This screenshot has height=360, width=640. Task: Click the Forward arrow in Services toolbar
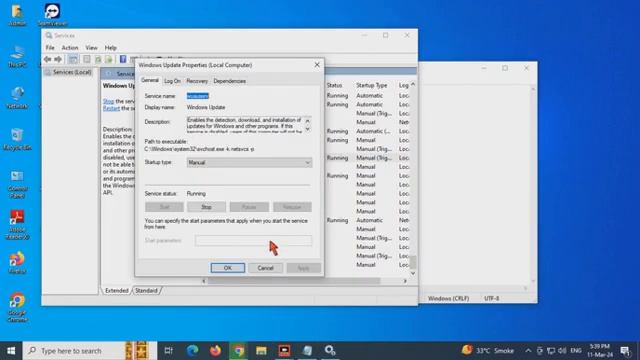(58, 59)
